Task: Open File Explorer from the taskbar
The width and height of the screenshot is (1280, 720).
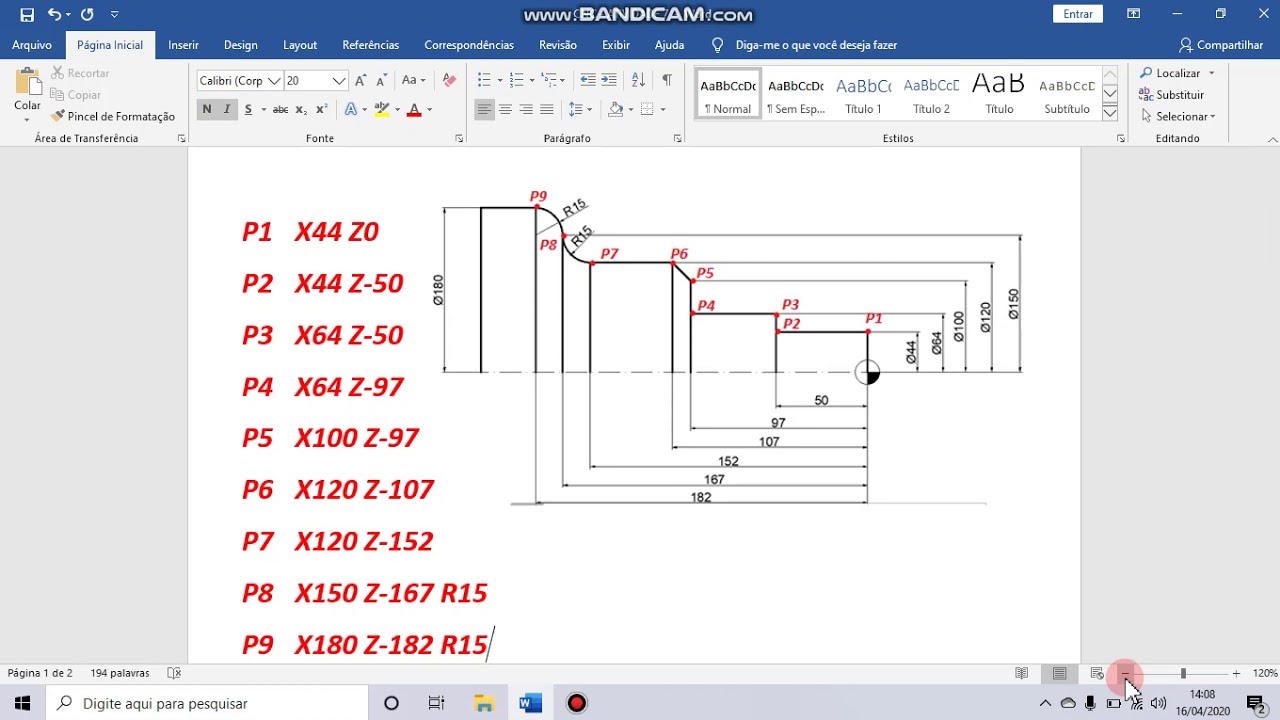Action: (484, 703)
